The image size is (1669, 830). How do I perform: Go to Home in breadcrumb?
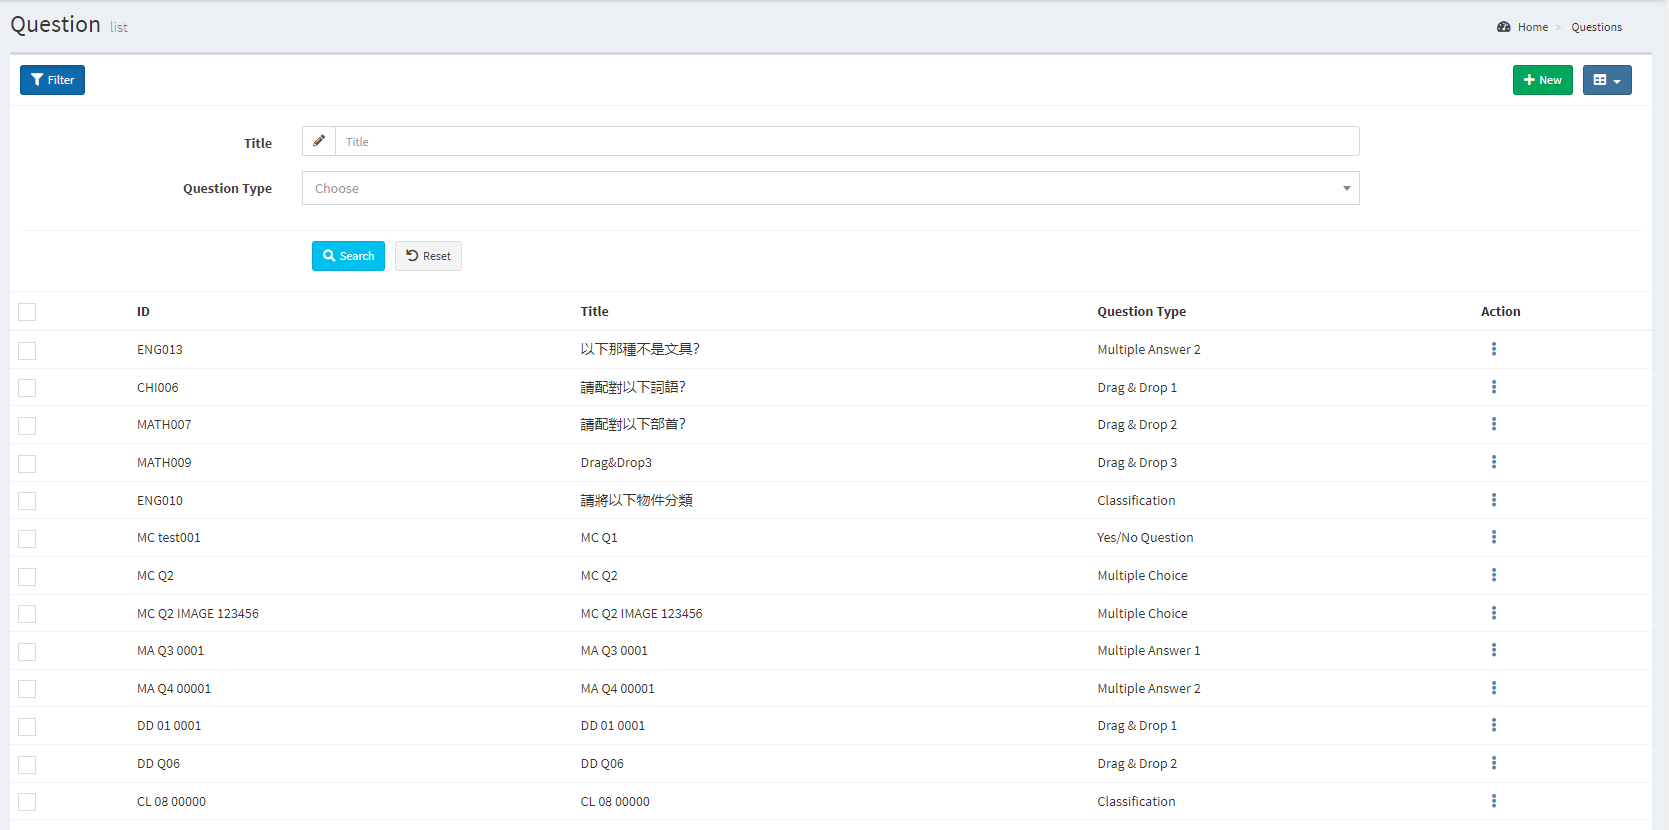pos(1532,27)
